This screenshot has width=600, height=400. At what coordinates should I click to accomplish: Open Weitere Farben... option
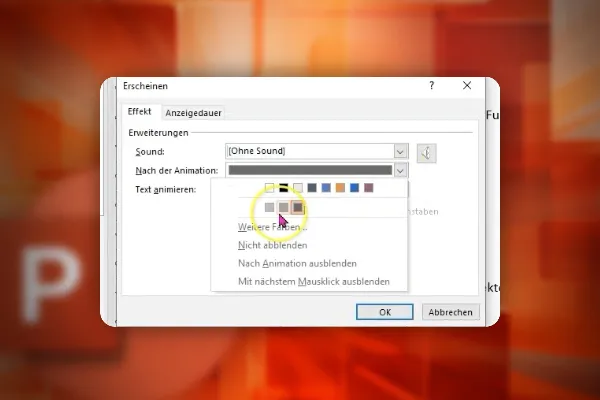click(272, 227)
